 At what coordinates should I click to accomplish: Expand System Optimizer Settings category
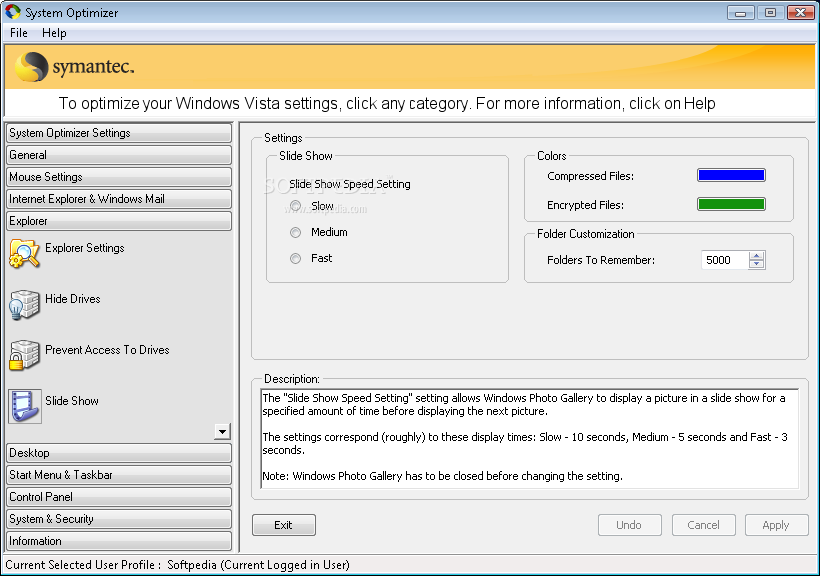point(119,133)
